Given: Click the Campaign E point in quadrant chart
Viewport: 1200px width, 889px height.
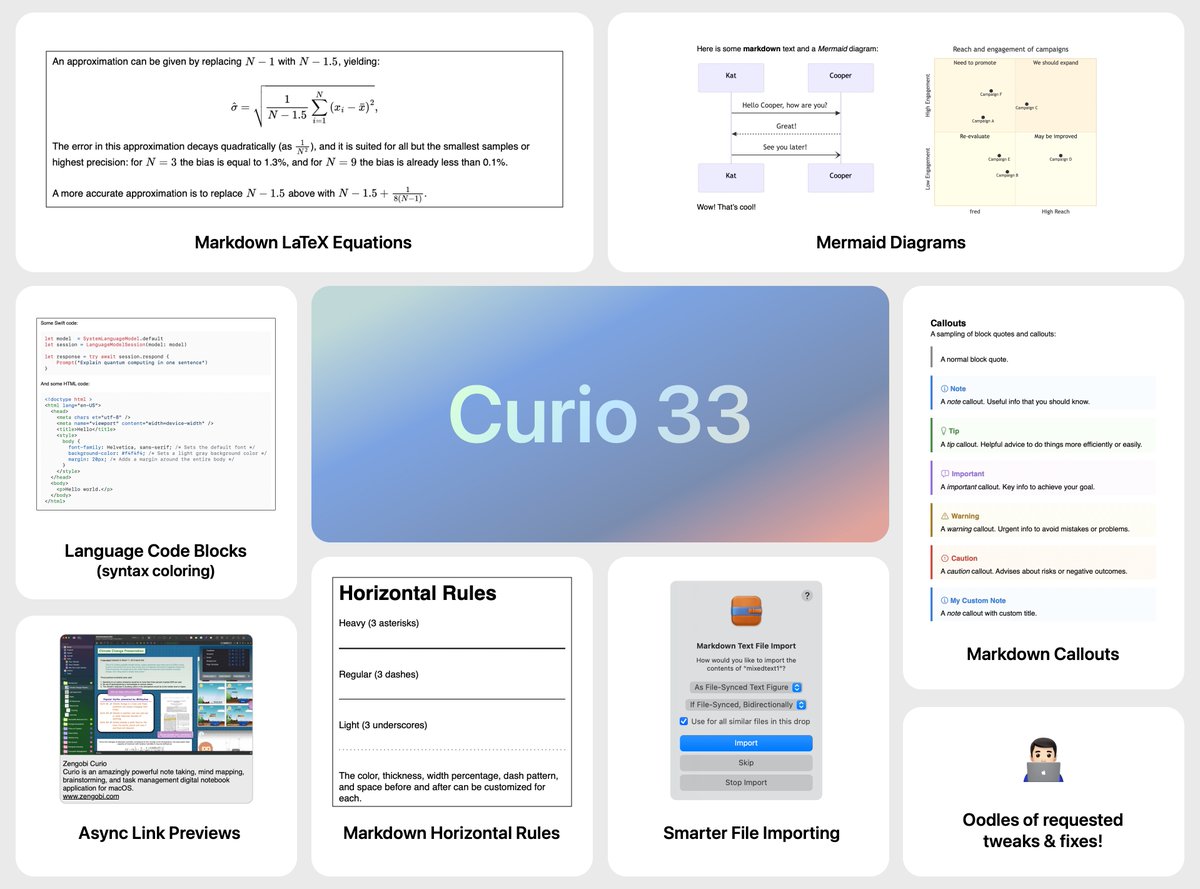Looking at the screenshot, I should tap(998, 155).
